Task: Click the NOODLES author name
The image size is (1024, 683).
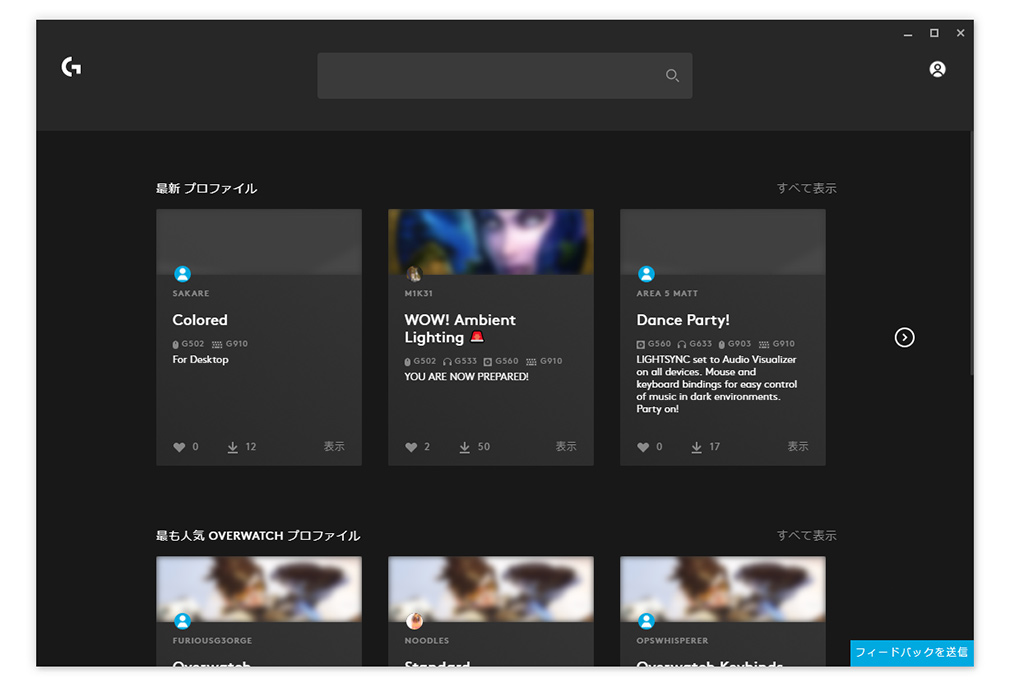Action: (x=426, y=641)
